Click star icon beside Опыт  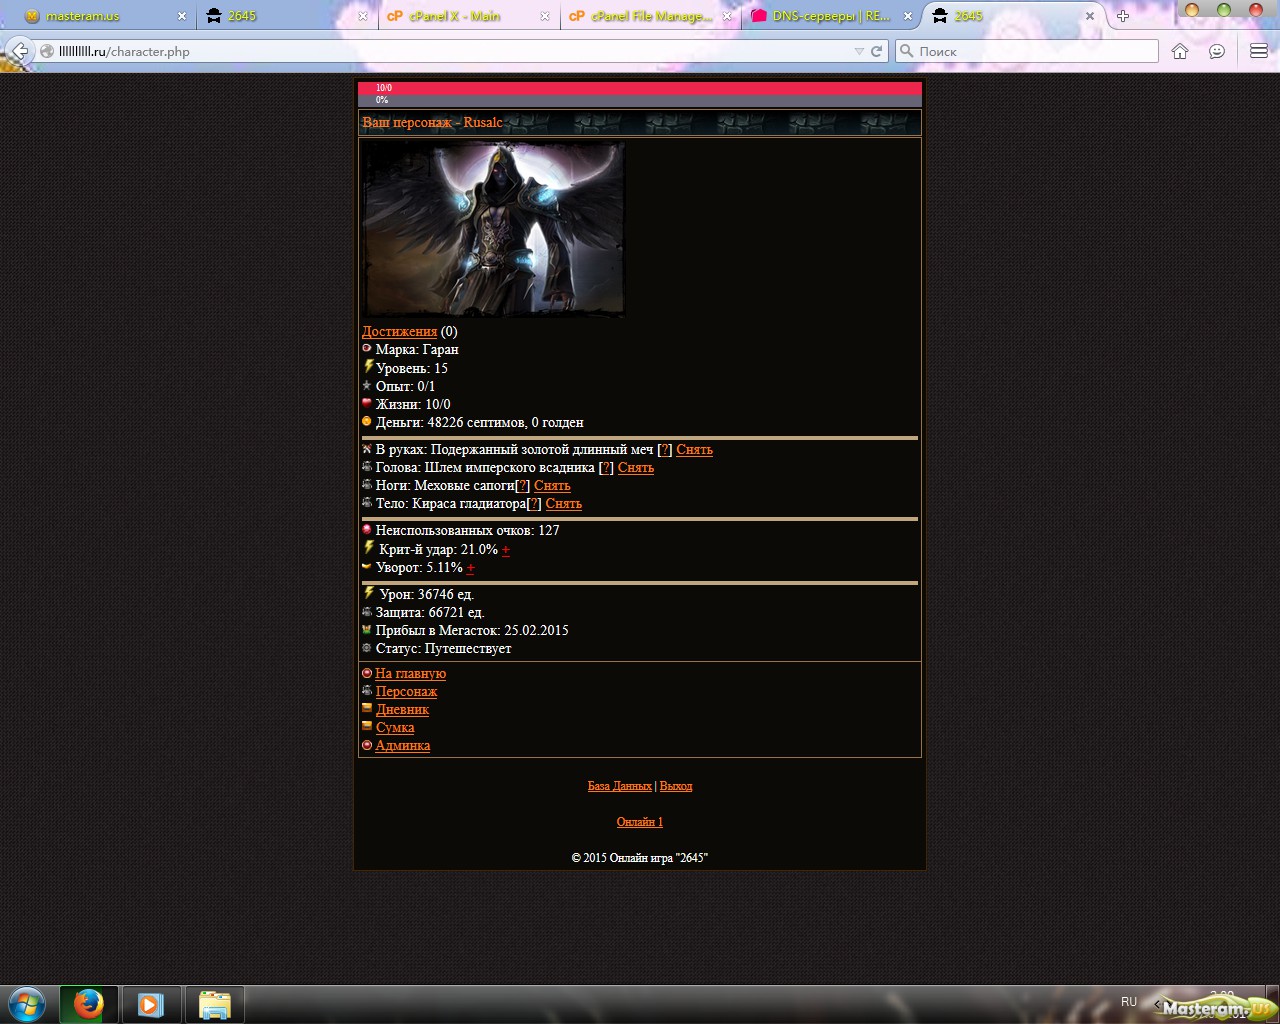tap(367, 385)
